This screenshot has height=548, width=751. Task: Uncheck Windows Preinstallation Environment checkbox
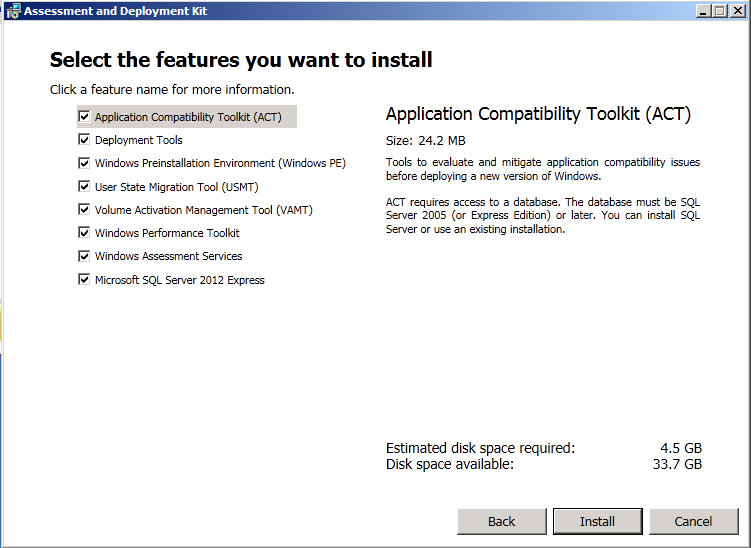point(84,163)
